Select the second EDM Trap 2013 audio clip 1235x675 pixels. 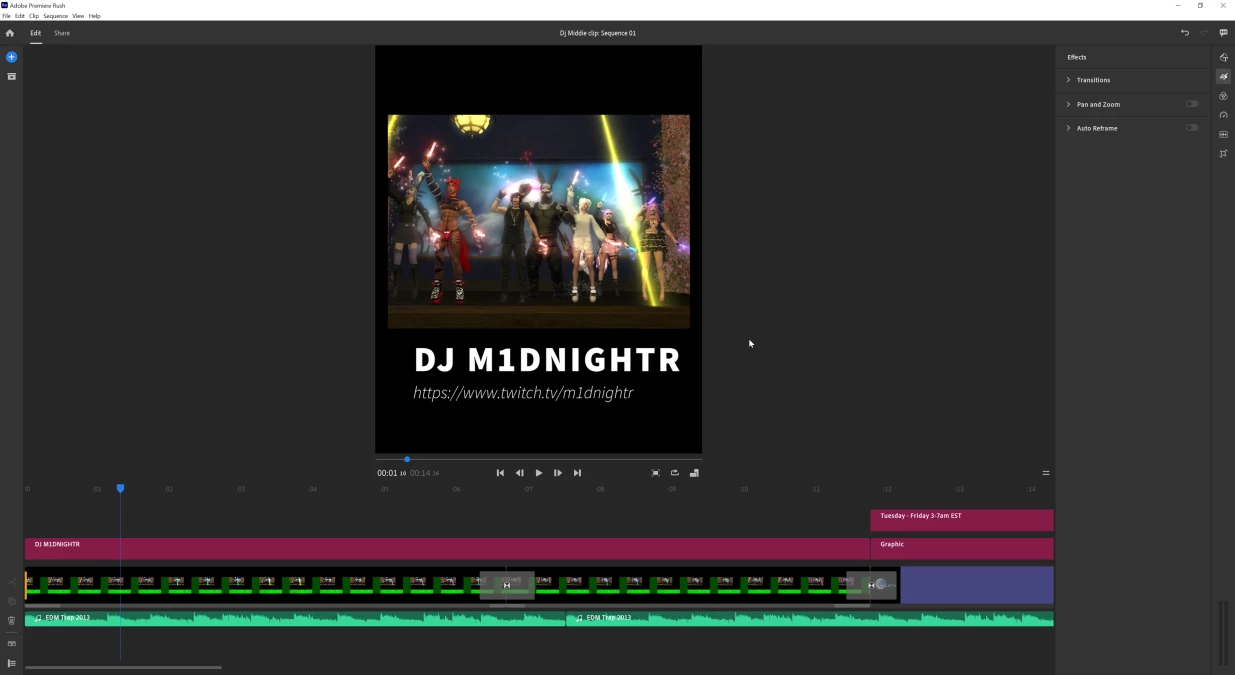pos(810,619)
